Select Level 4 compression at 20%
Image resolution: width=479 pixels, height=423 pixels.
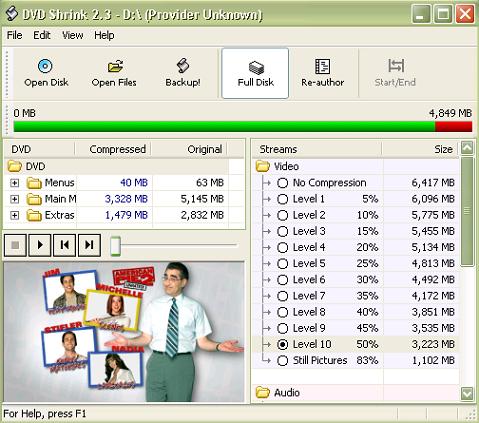[x=282, y=247]
